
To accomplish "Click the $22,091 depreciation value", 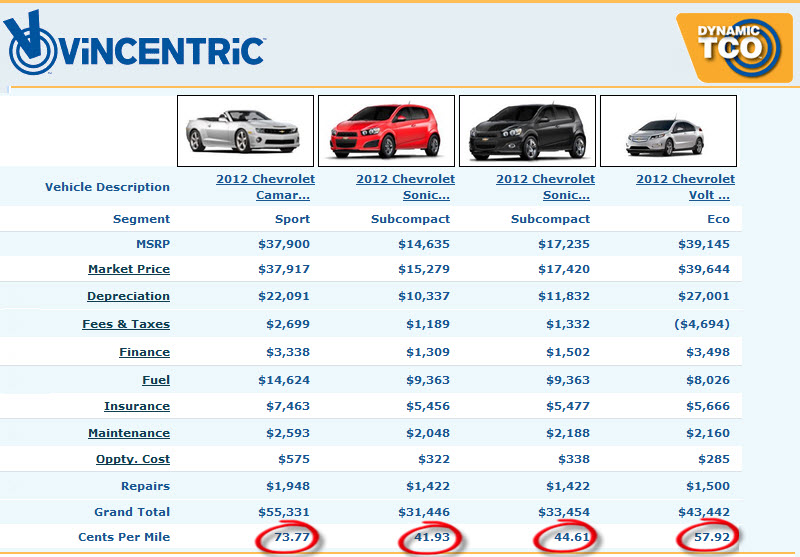I will click(284, 296).
